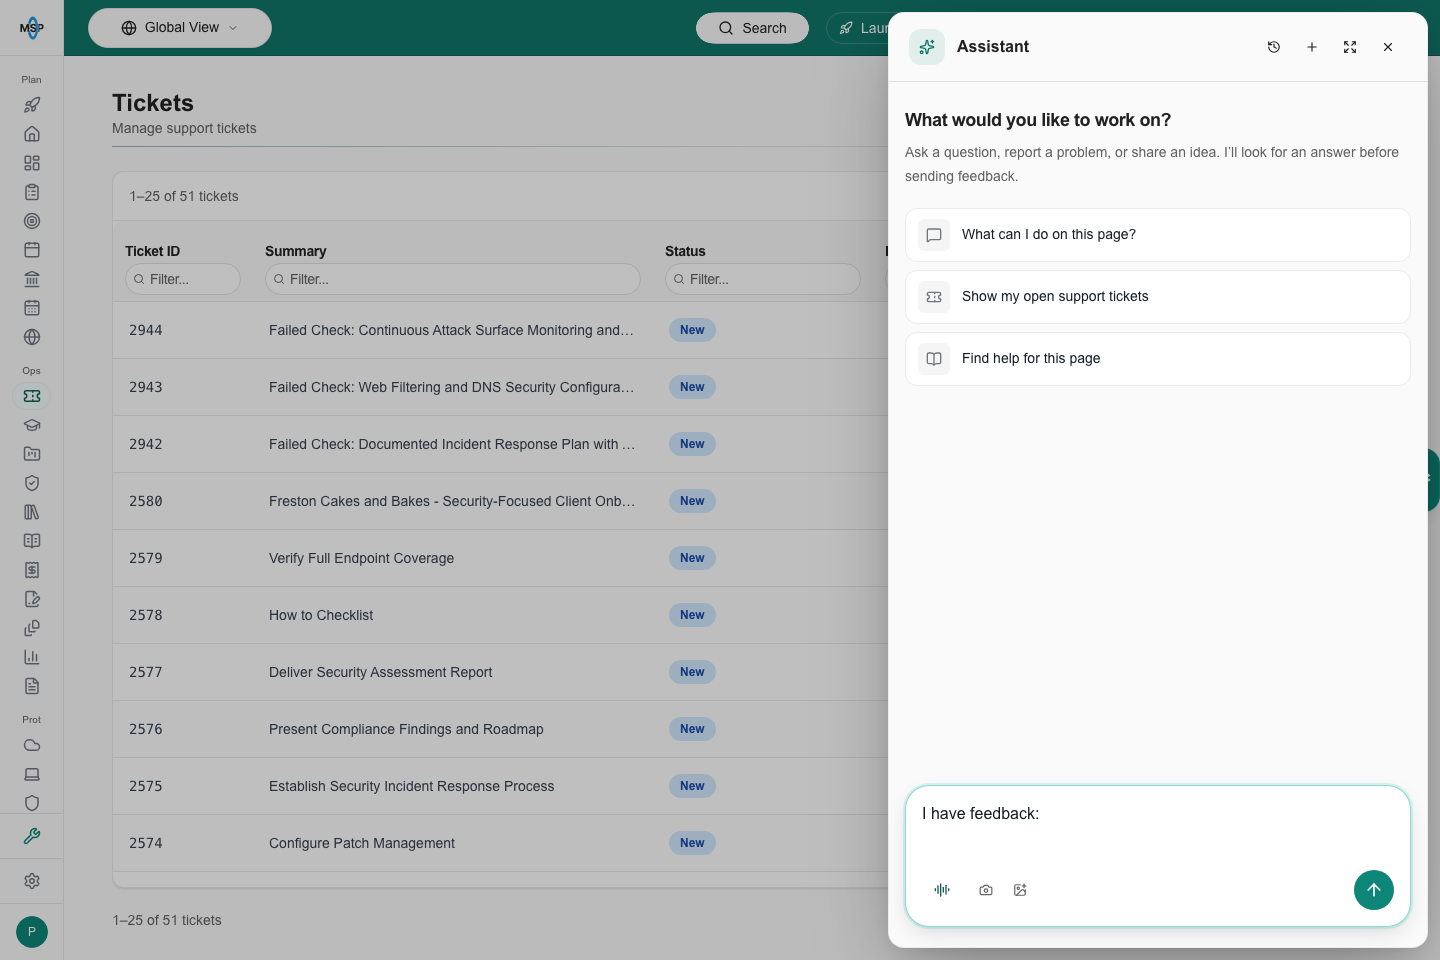1440x960 pixels.
Task: Click the Status column header
Action: click(685, 251)
